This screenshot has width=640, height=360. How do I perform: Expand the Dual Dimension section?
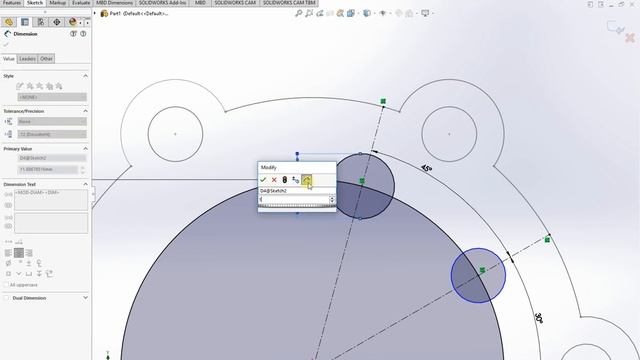point(85,298)
